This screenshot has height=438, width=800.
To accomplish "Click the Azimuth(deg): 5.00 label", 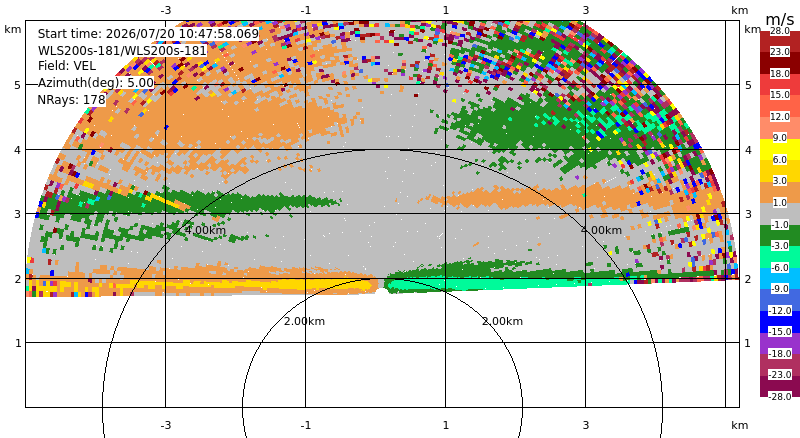I will click(95, 83).
